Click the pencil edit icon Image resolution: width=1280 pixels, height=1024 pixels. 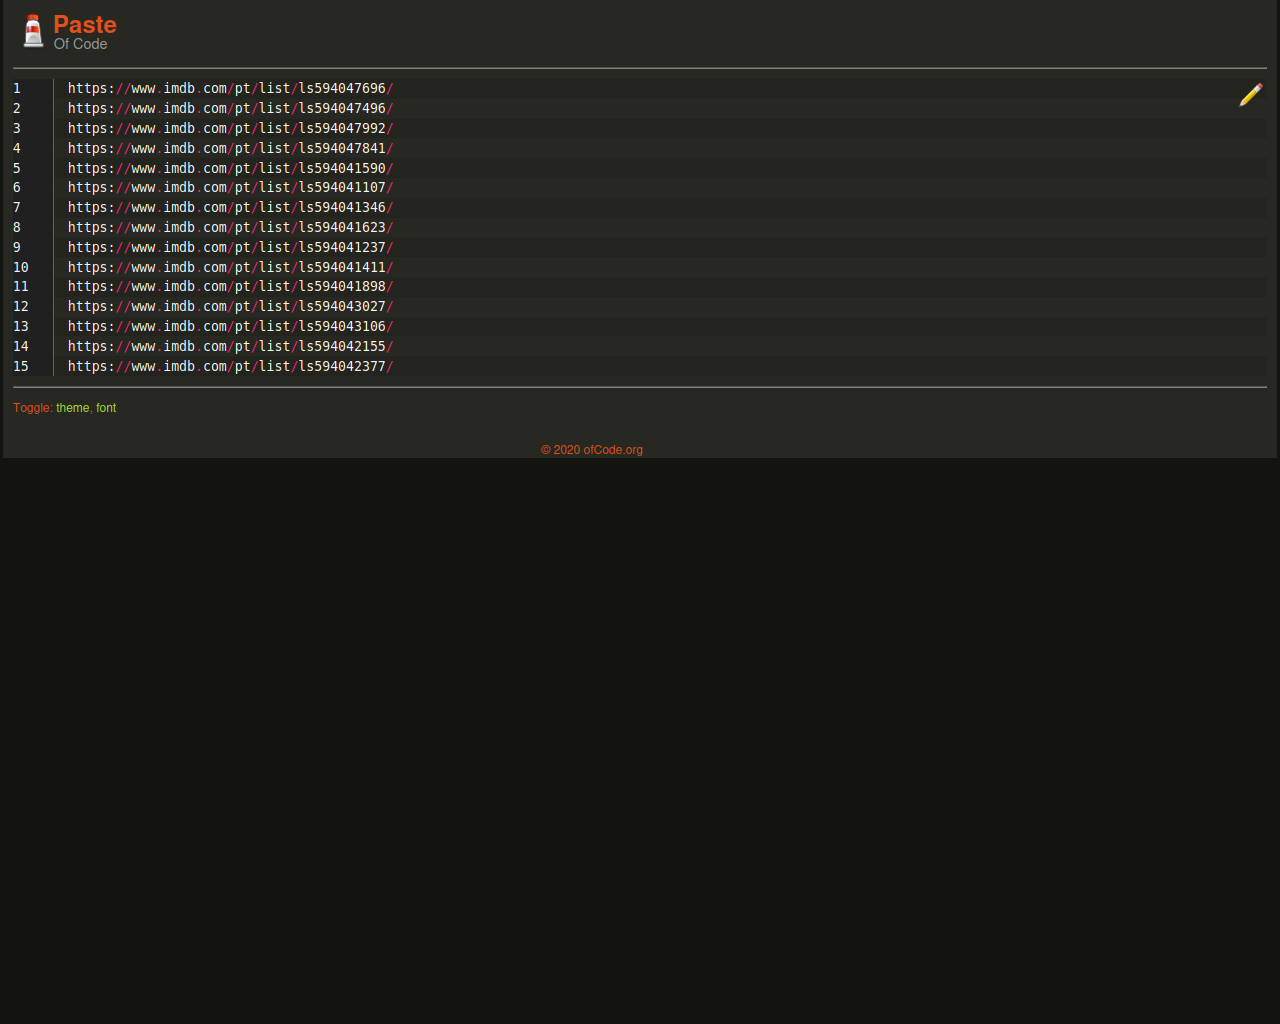click(x=1251, y=95)
